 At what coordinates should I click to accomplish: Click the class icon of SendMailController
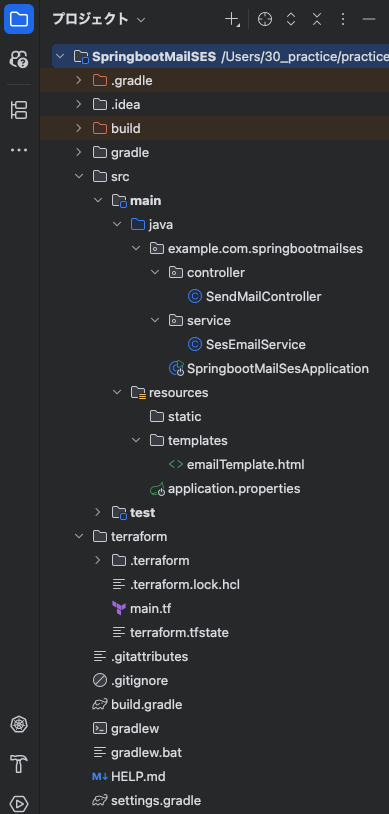tap(194, 296)
